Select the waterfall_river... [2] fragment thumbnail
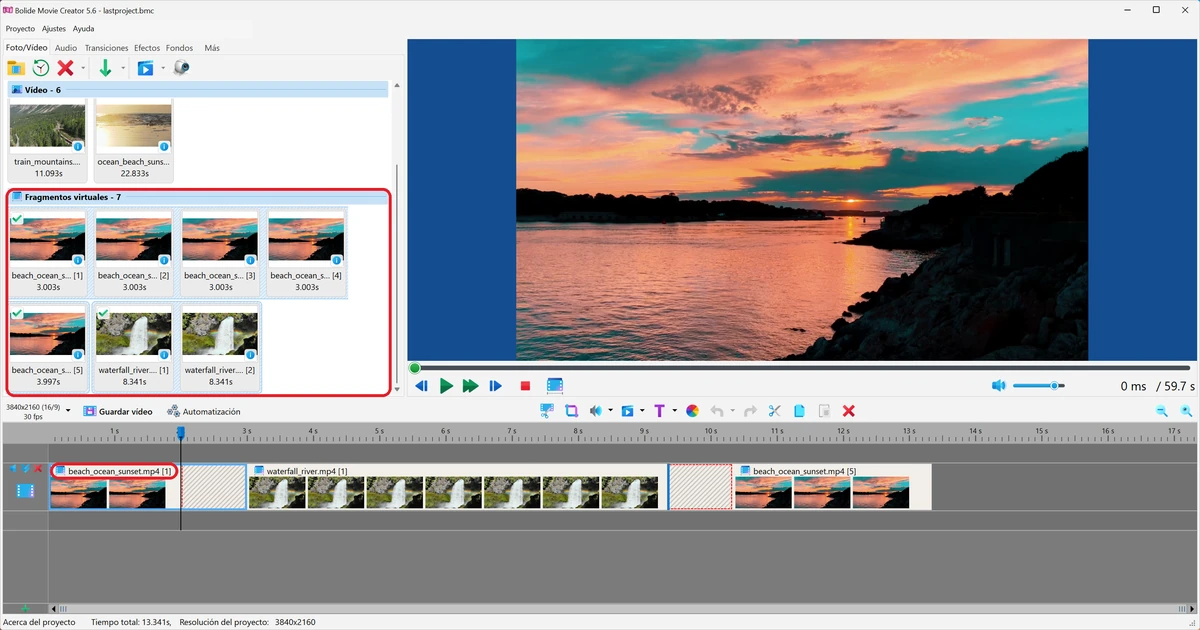This screenshot has height=630, width=1200. 219,335
